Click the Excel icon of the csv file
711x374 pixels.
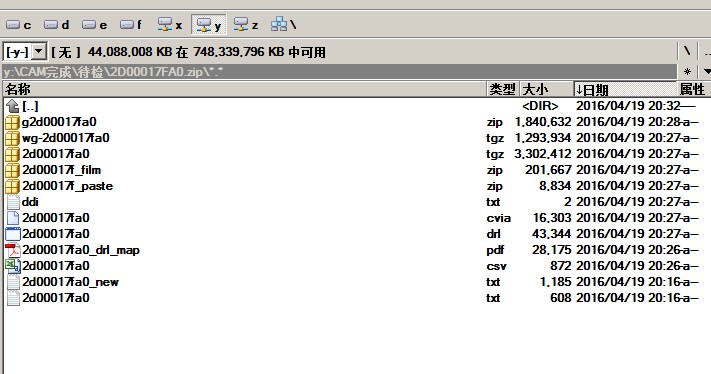pos(13,266)
